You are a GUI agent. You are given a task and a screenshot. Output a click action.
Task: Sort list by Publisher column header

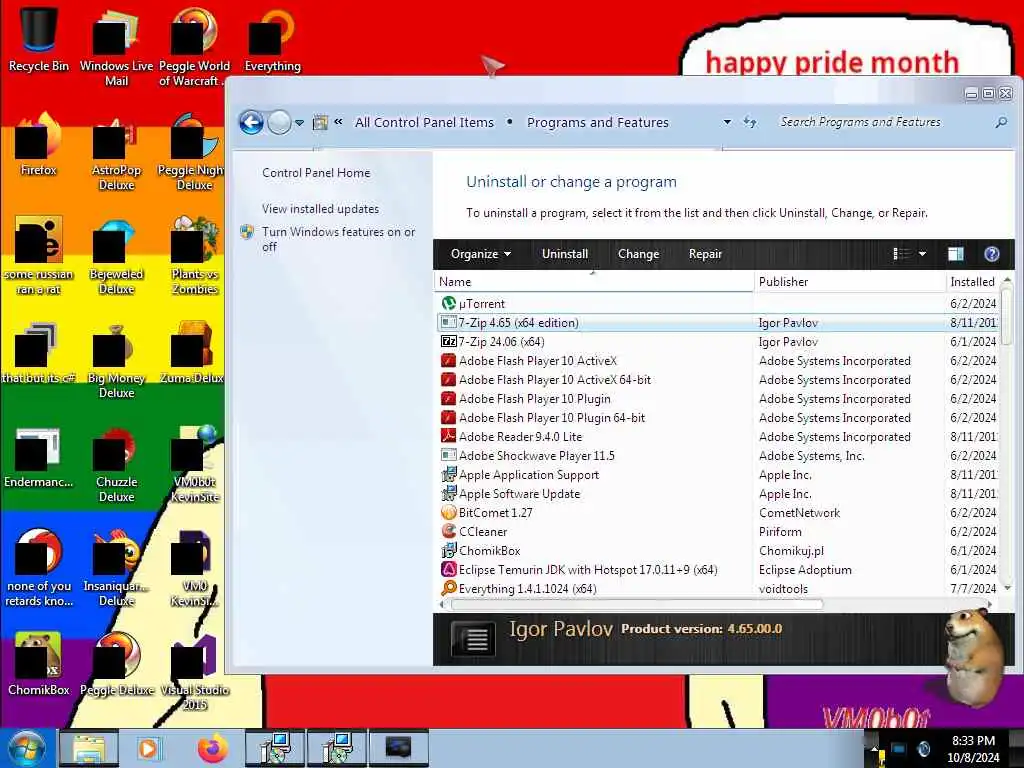point(849,282)
